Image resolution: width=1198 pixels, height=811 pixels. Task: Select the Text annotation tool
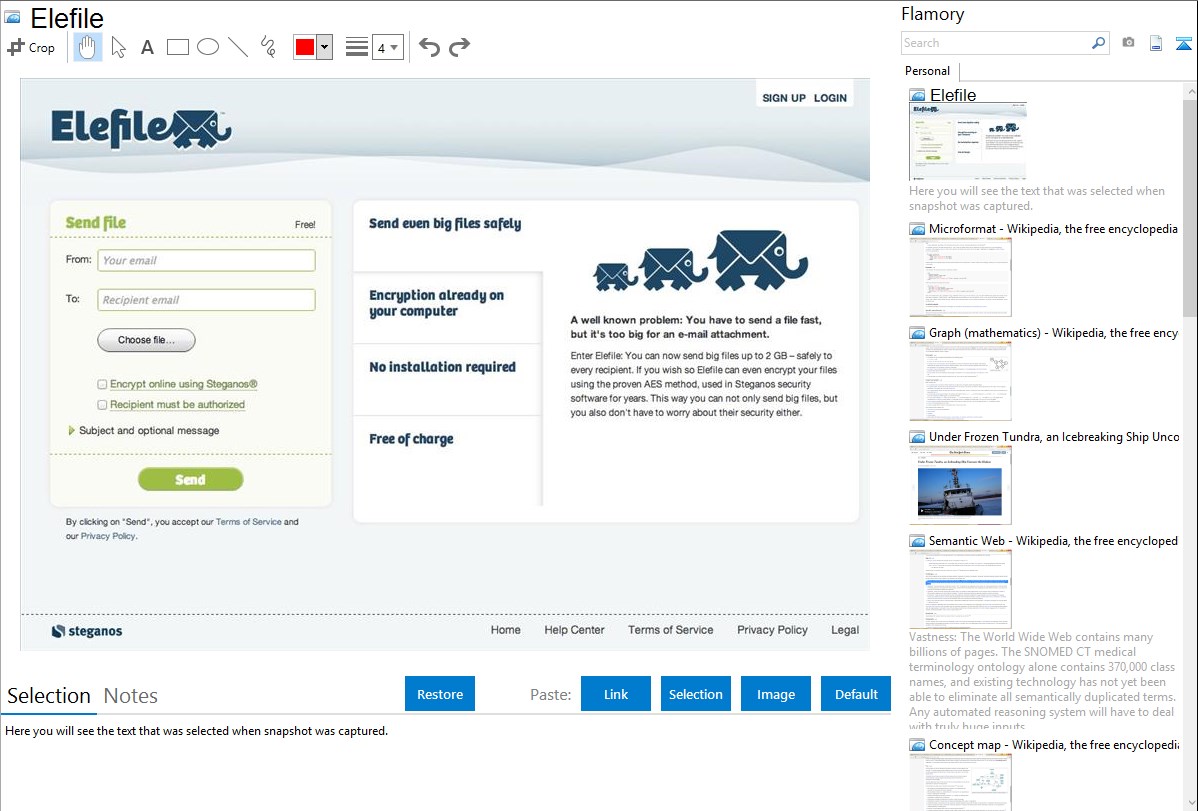pos(147,47)
